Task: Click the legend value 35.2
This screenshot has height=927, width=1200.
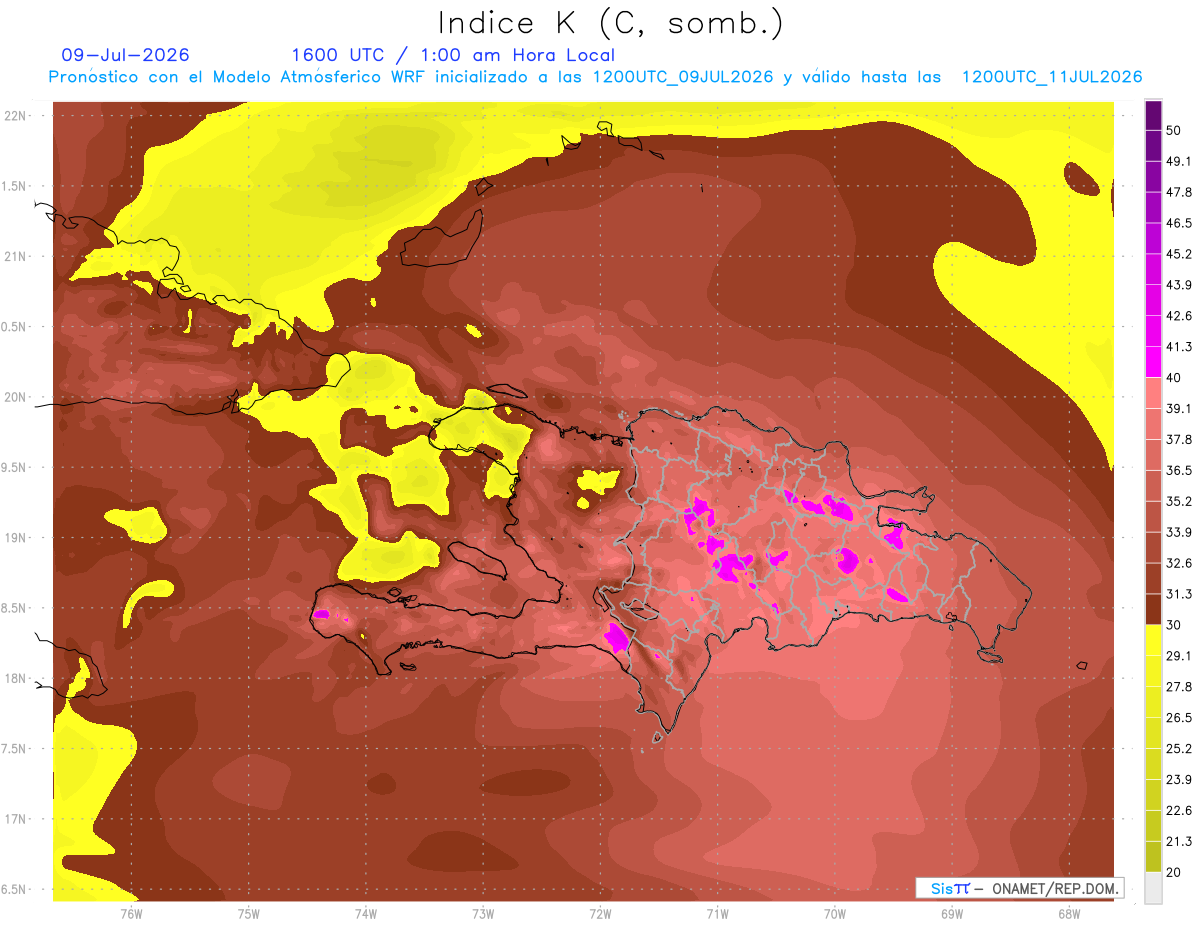Action: coord(1179,501)
